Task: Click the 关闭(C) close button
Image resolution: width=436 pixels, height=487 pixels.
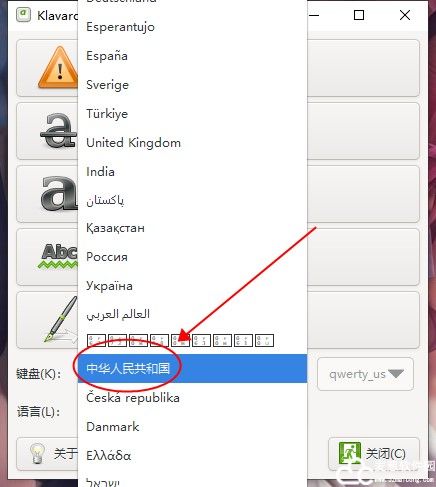Action: click(x=374, y=454)
